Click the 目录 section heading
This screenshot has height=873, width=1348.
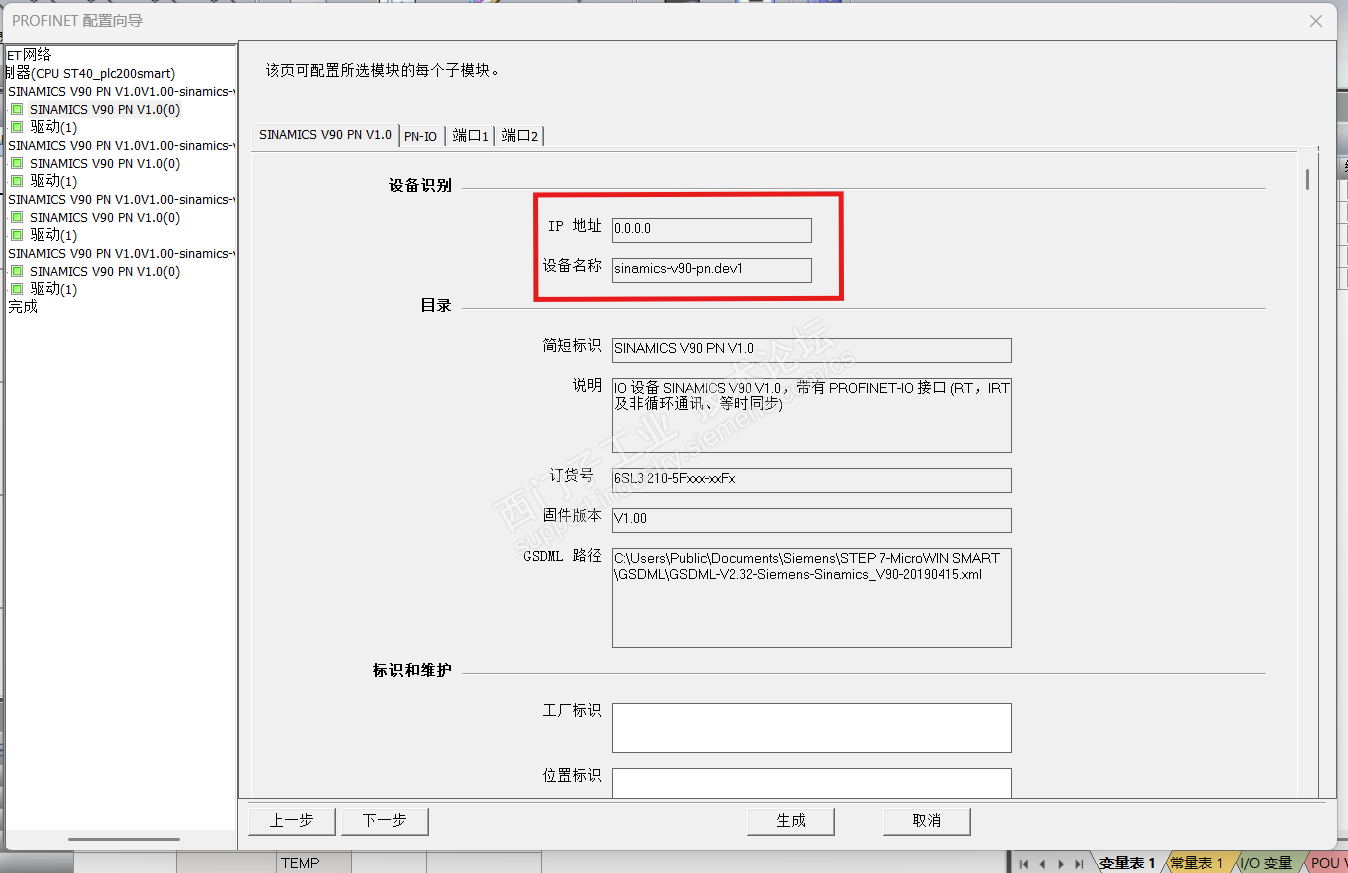click(436, 306)
